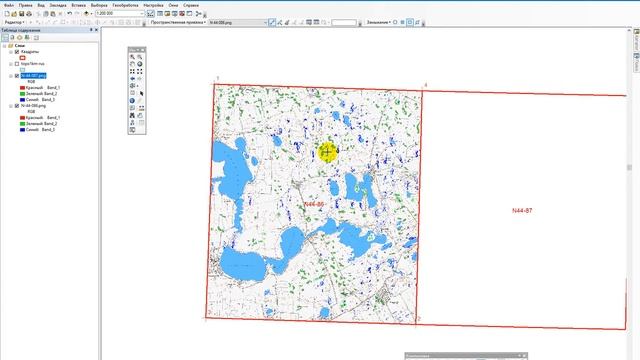This screenshot has width=640, height=360.
Task: Open the Выборка menu
Action: 99,5
